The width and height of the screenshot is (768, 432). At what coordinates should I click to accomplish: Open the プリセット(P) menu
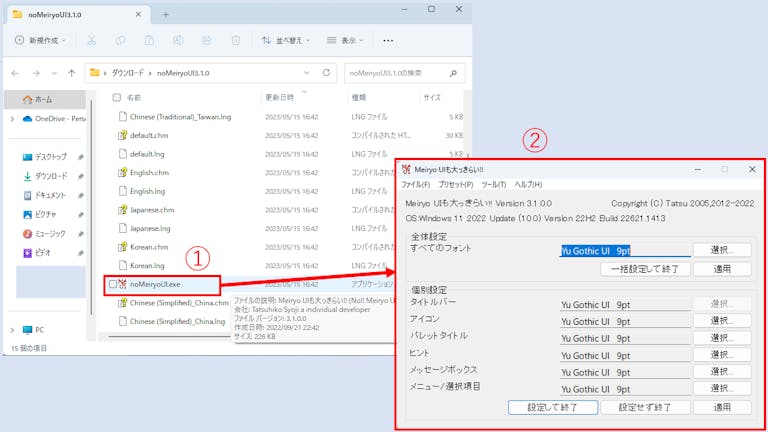pos(456,185)
